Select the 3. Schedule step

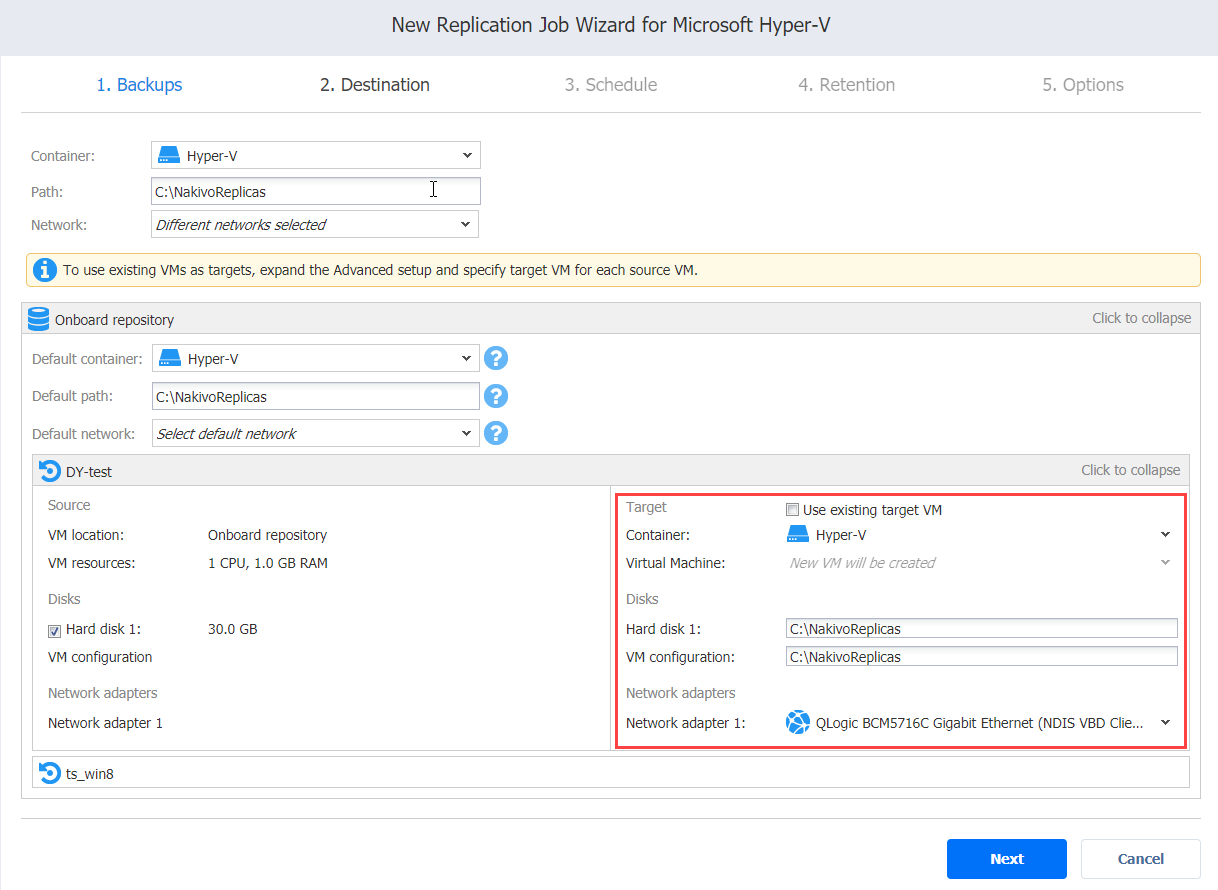click(x=611, y=85)
